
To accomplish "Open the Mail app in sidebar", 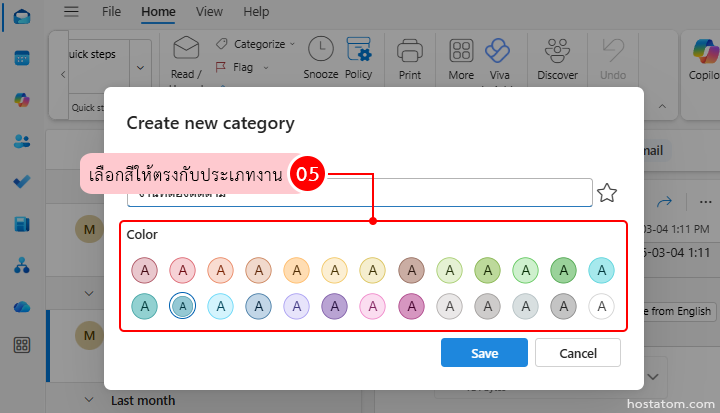I will (22, 17).
